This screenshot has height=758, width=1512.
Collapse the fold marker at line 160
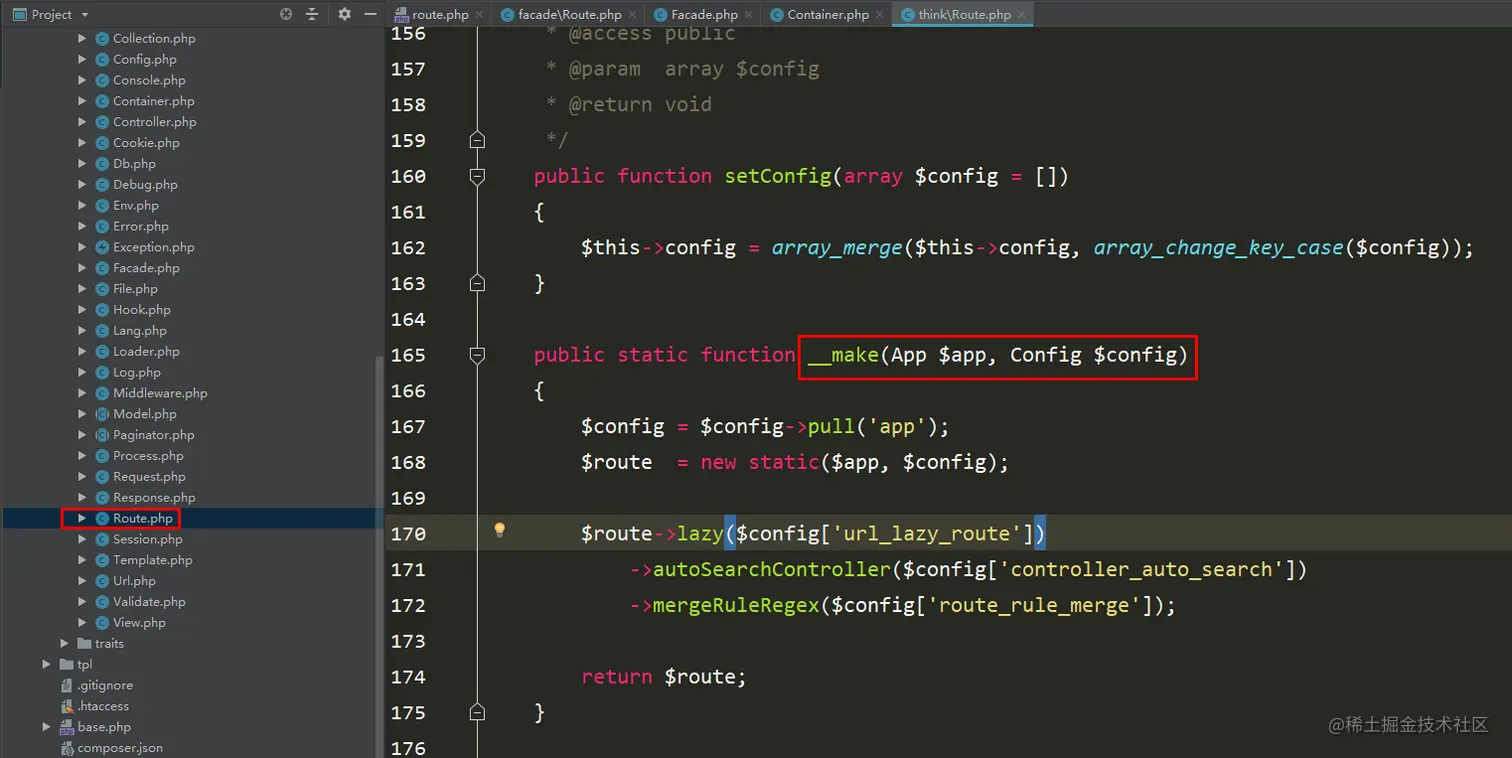pos(477,176)
